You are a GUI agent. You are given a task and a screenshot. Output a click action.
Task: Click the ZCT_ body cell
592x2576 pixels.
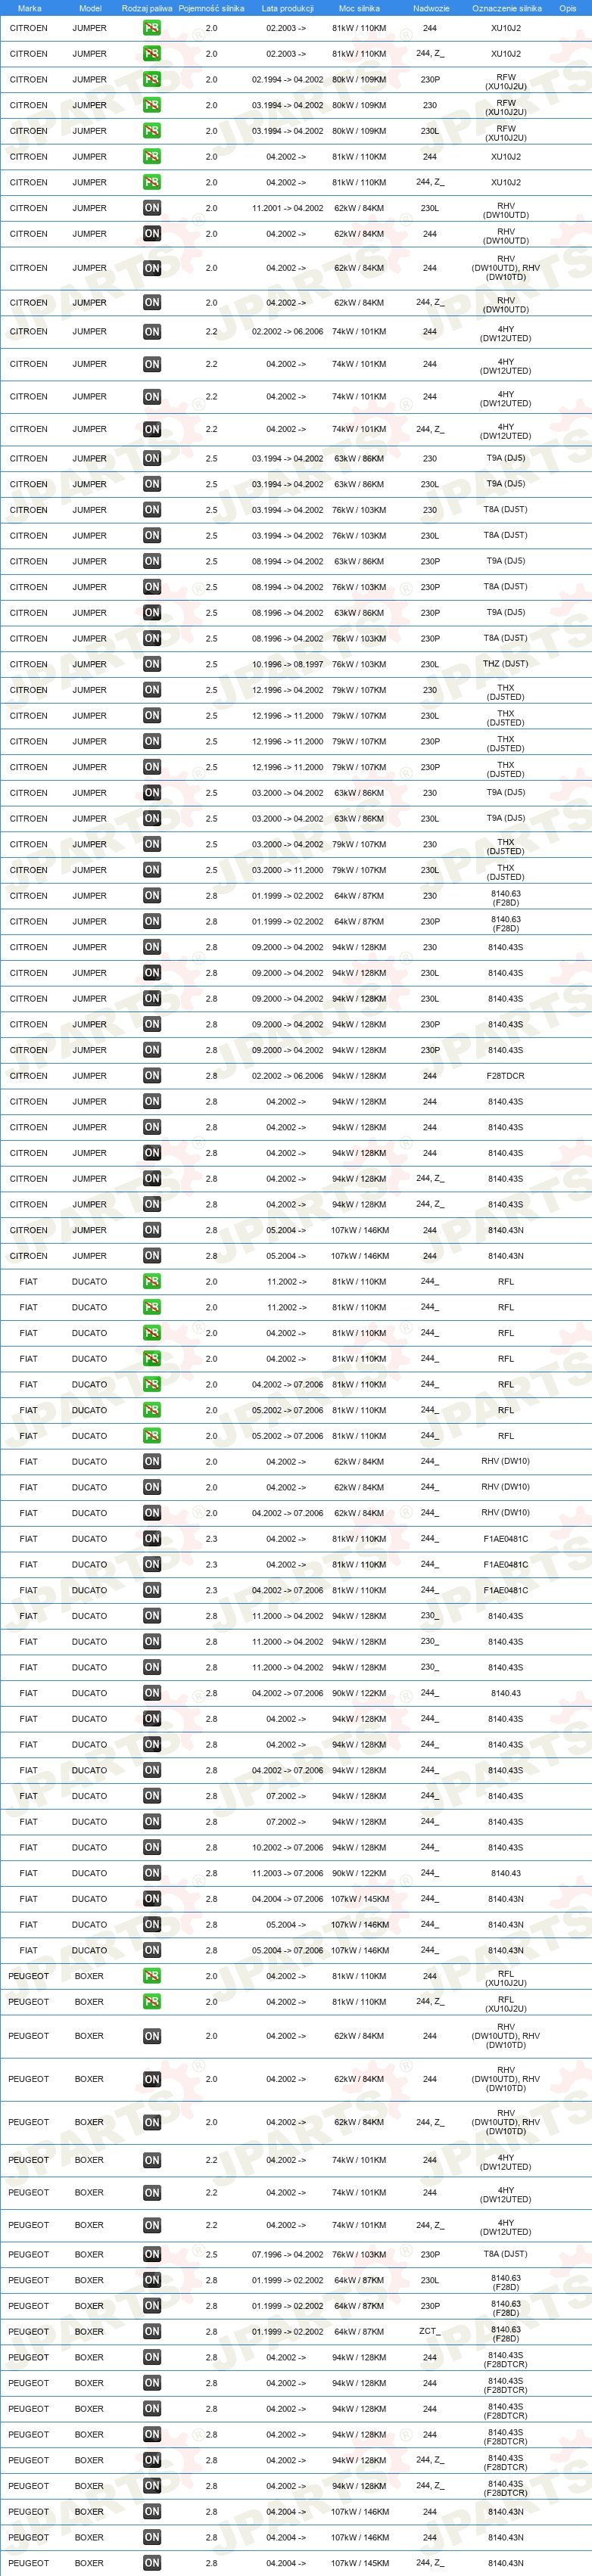pyautogui.click(x=430, y=2332)
